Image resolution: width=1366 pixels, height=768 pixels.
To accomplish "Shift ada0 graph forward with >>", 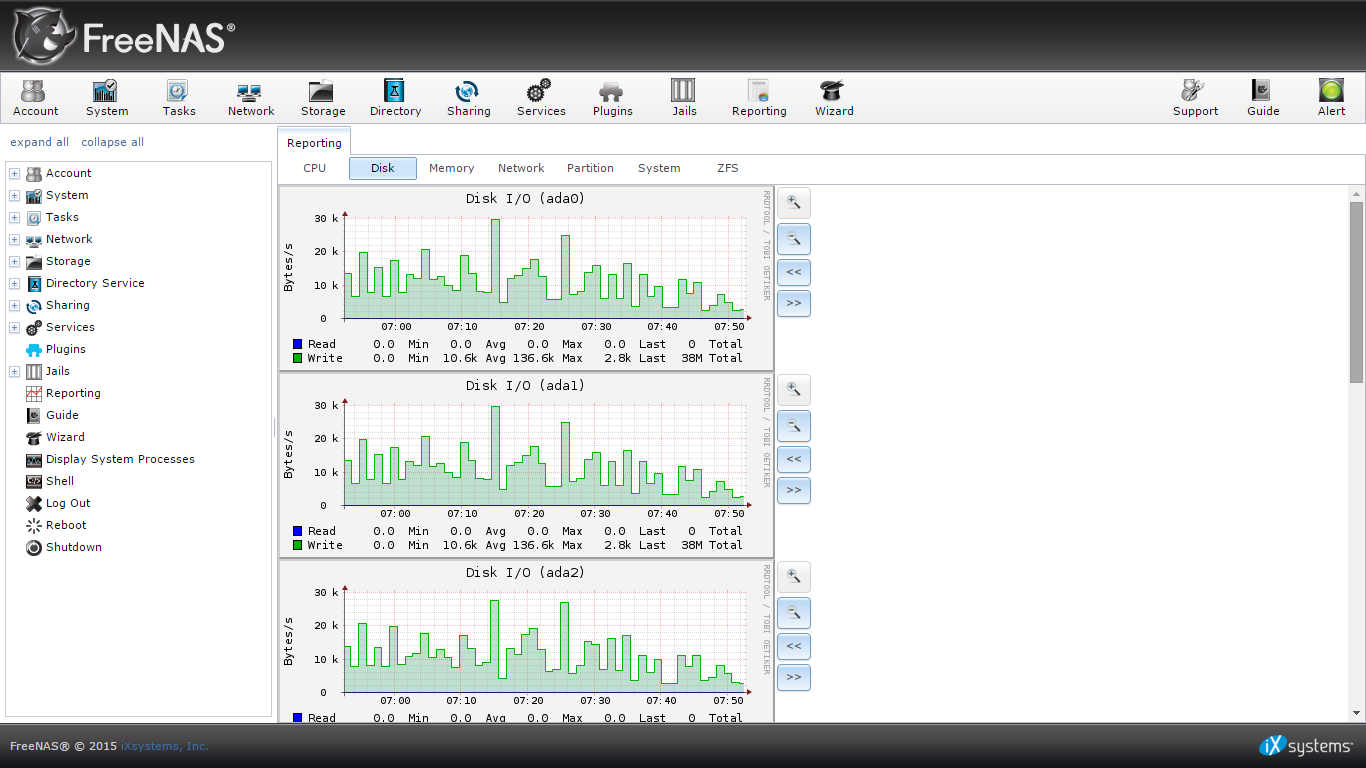I will click(x=794, y=303).
